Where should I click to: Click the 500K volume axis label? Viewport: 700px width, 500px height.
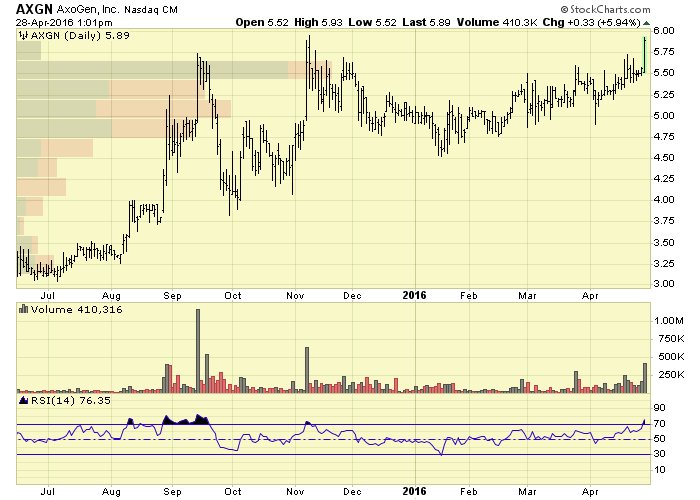coord(671,357)
